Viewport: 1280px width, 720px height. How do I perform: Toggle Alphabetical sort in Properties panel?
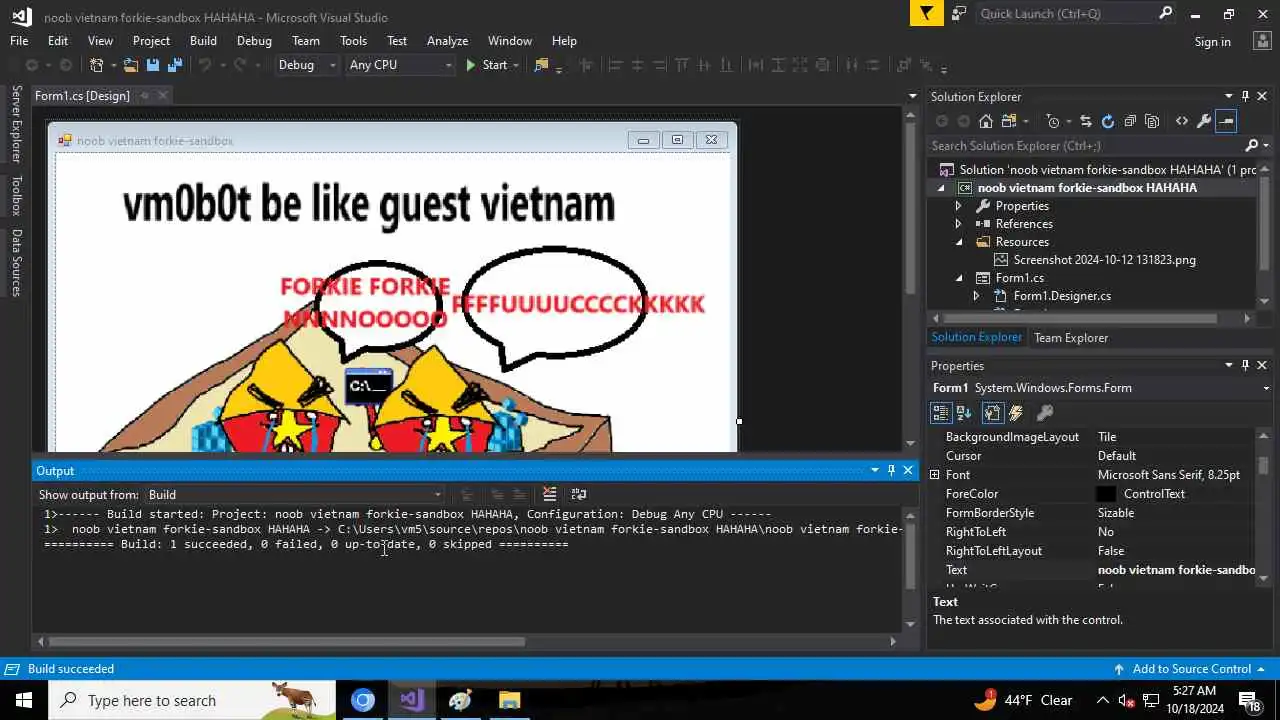point(964,412)
